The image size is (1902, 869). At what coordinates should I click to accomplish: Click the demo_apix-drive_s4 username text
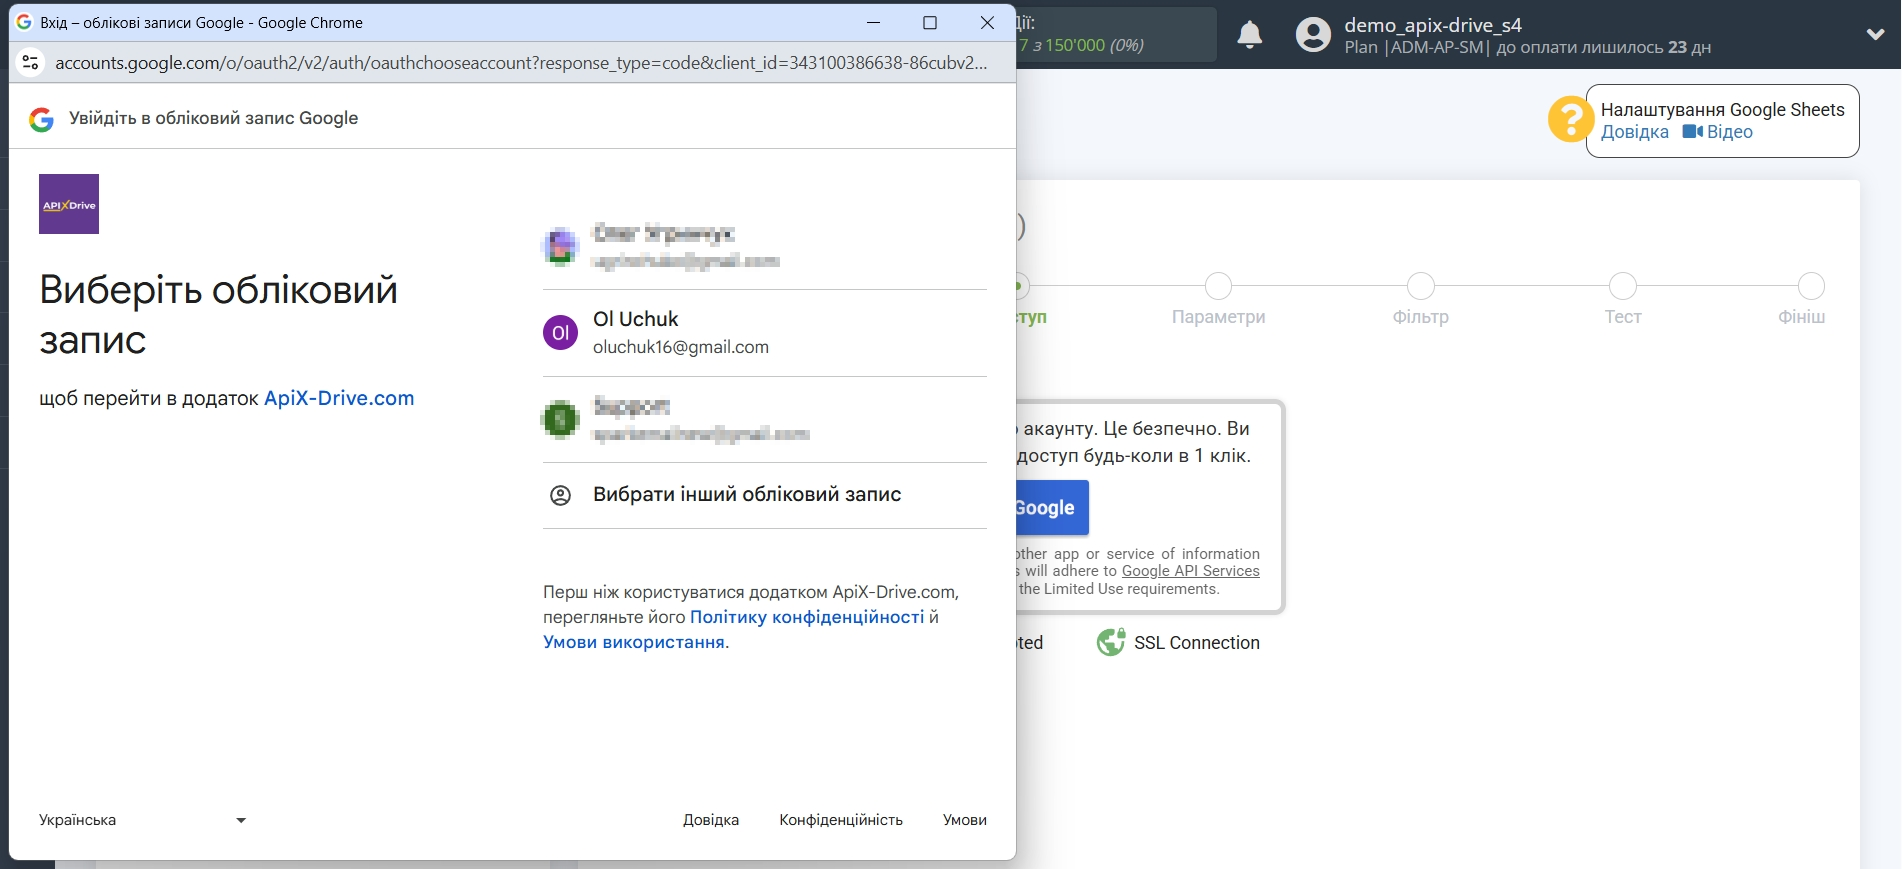point(1432,25)
